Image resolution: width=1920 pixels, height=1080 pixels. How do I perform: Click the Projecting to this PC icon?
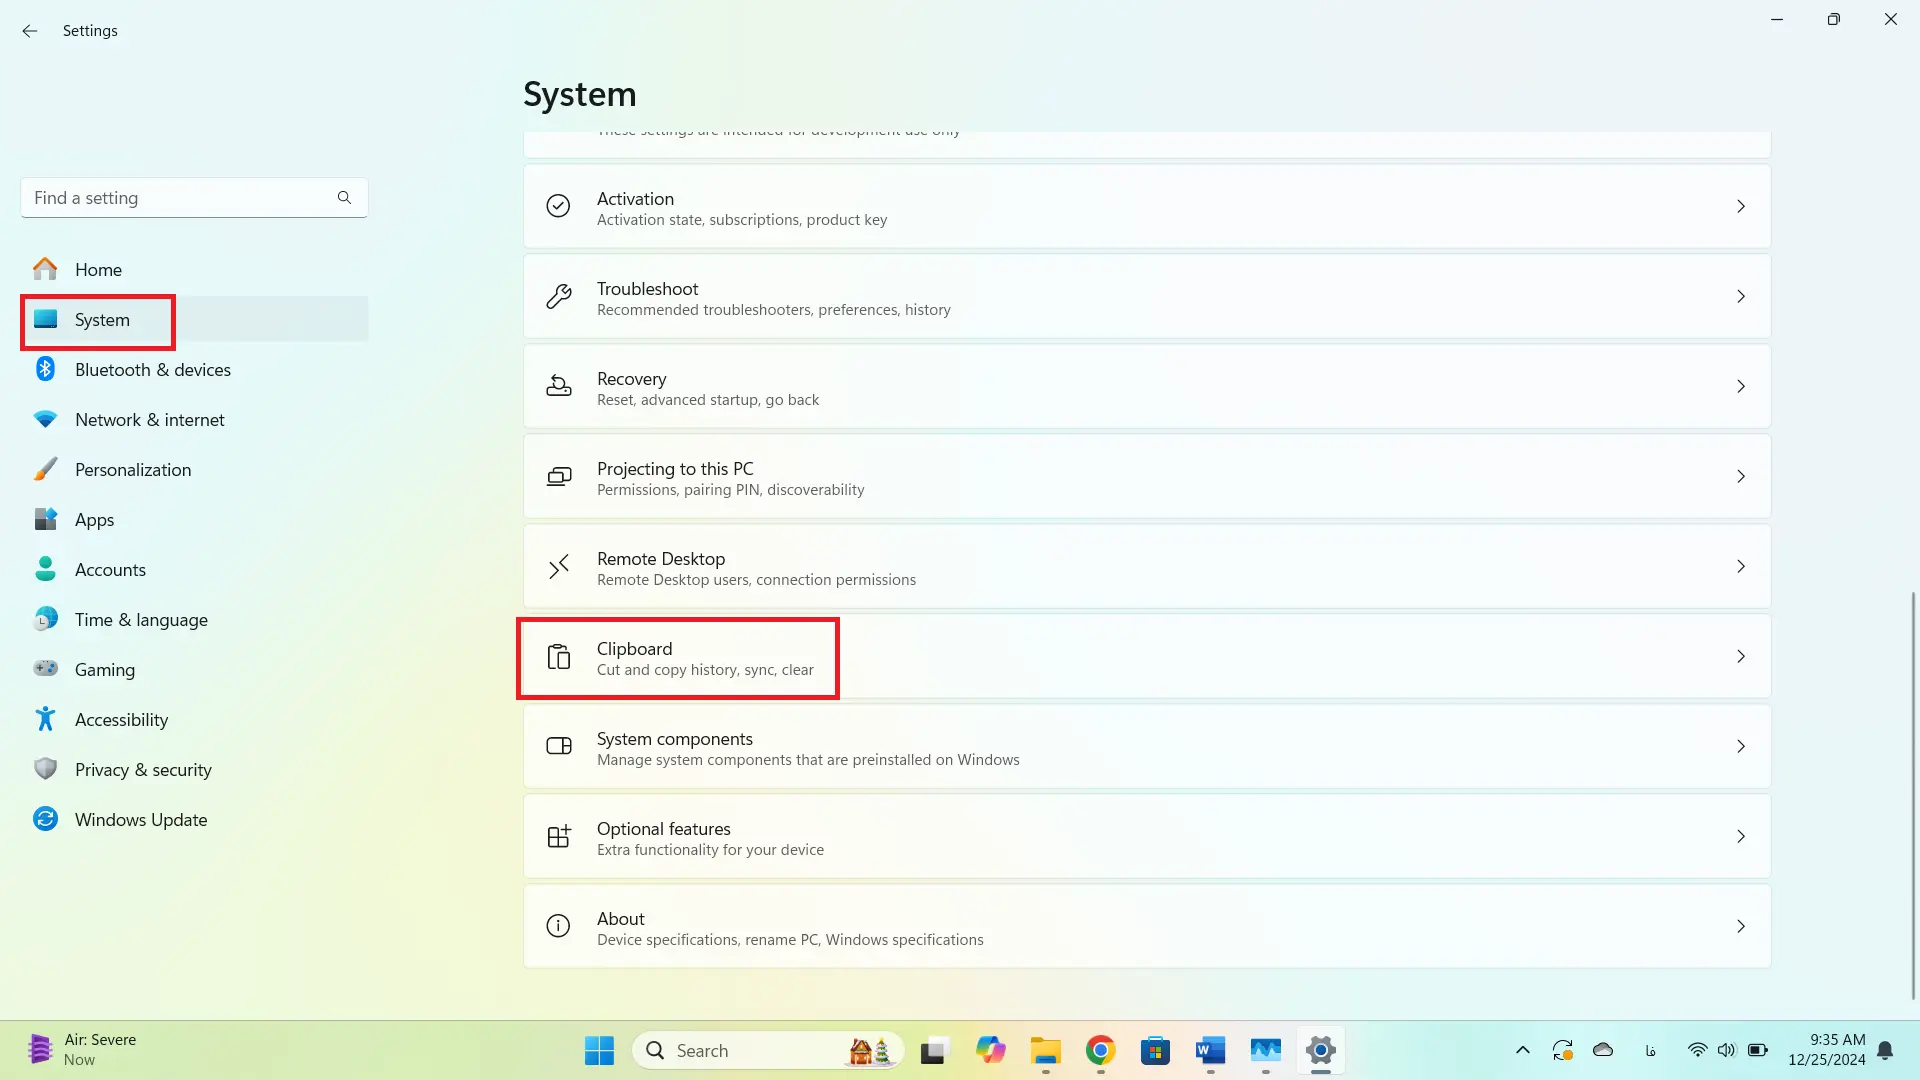(558, 477)
